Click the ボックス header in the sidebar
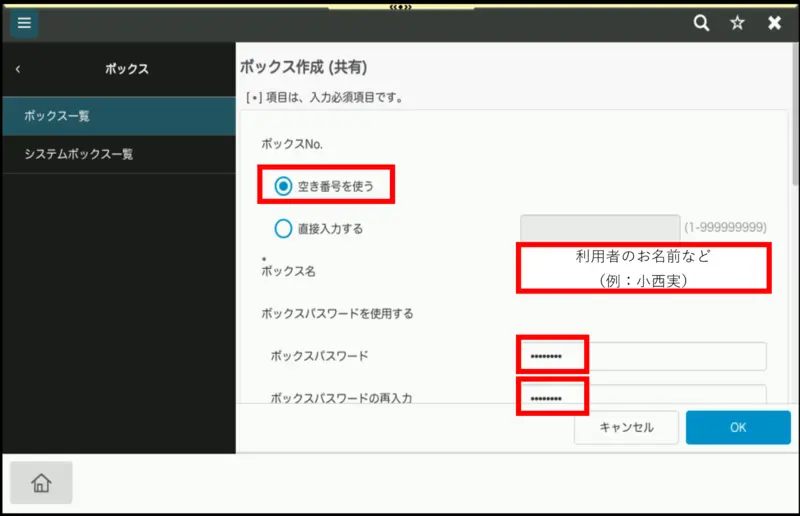 pyautogui.click(x=127, y=70)
